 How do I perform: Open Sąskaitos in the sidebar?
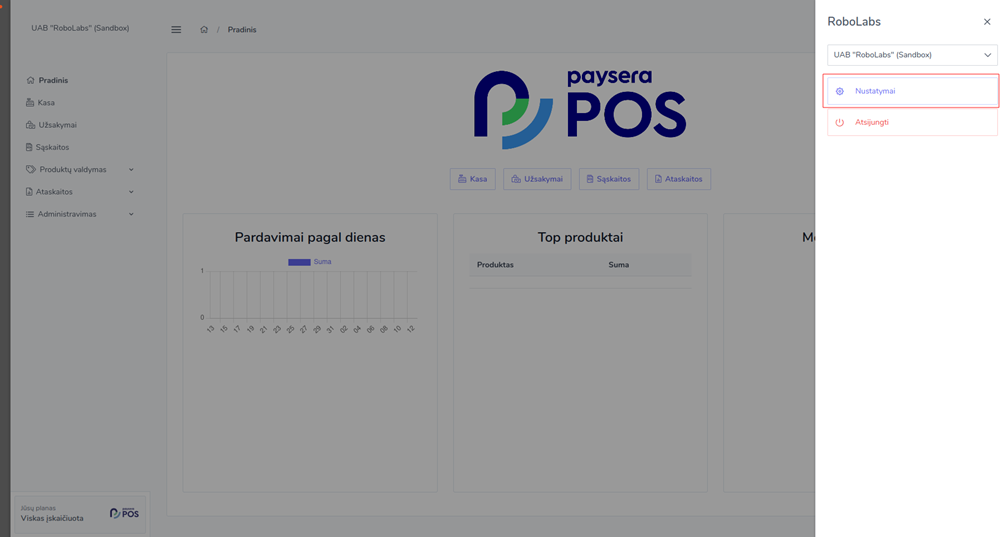pyautogui.click(x=53, y=147)
